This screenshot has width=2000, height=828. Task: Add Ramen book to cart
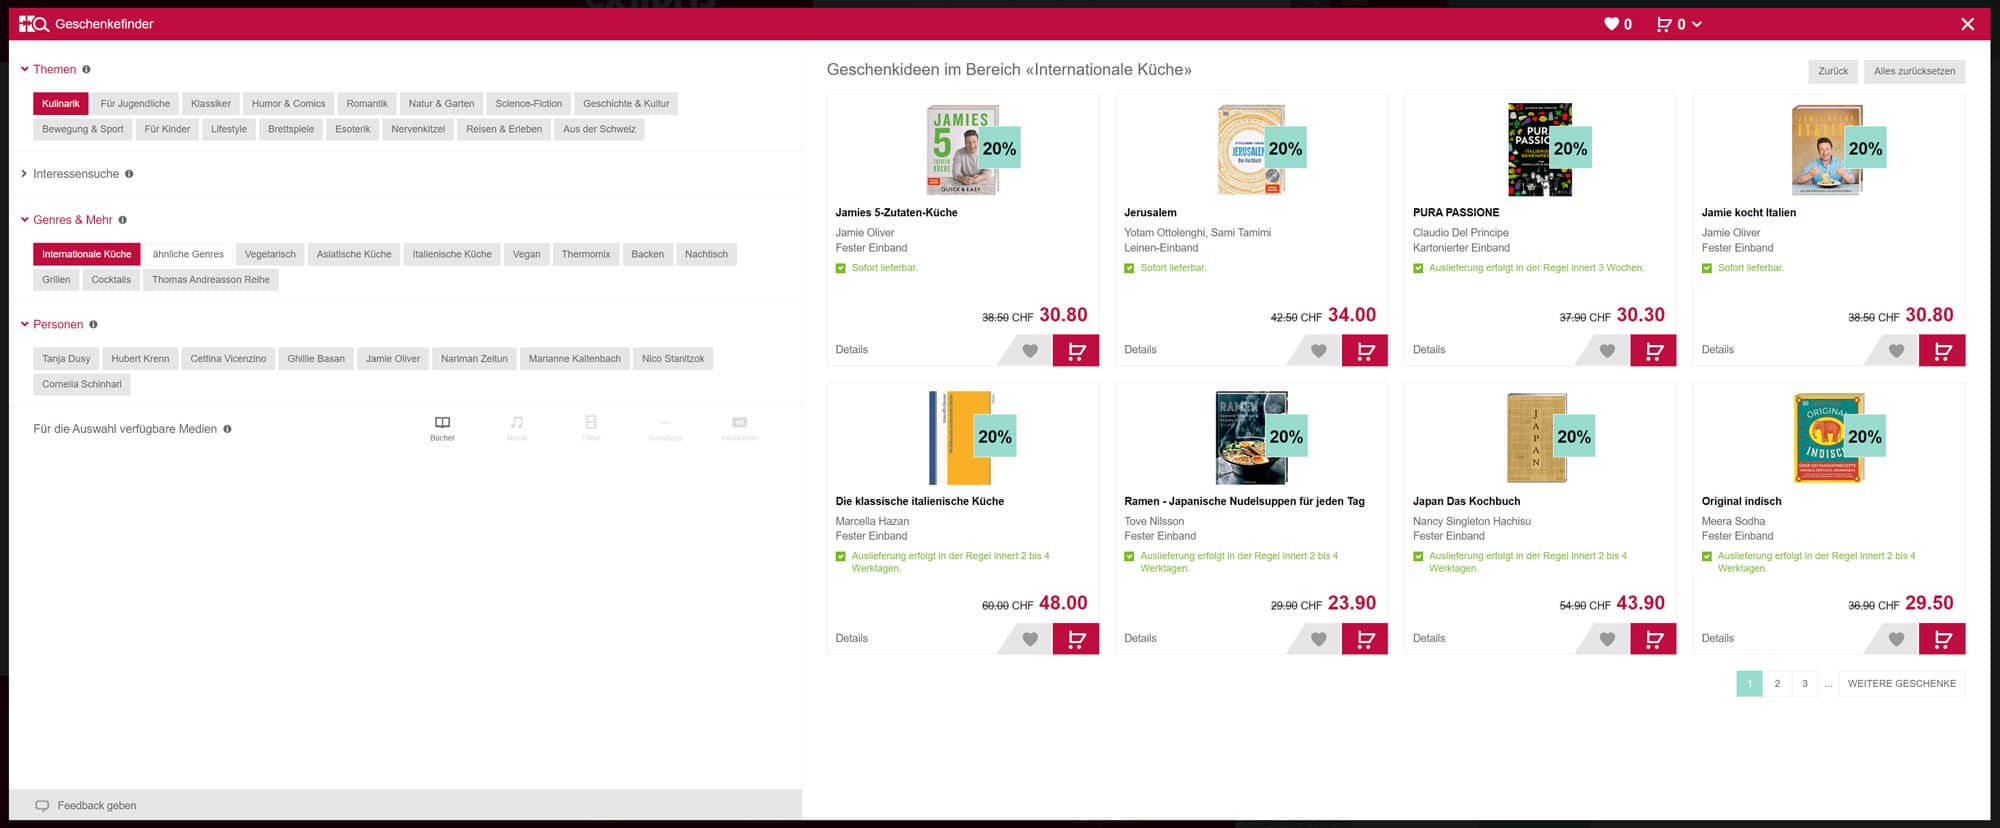click(1365, 639)
